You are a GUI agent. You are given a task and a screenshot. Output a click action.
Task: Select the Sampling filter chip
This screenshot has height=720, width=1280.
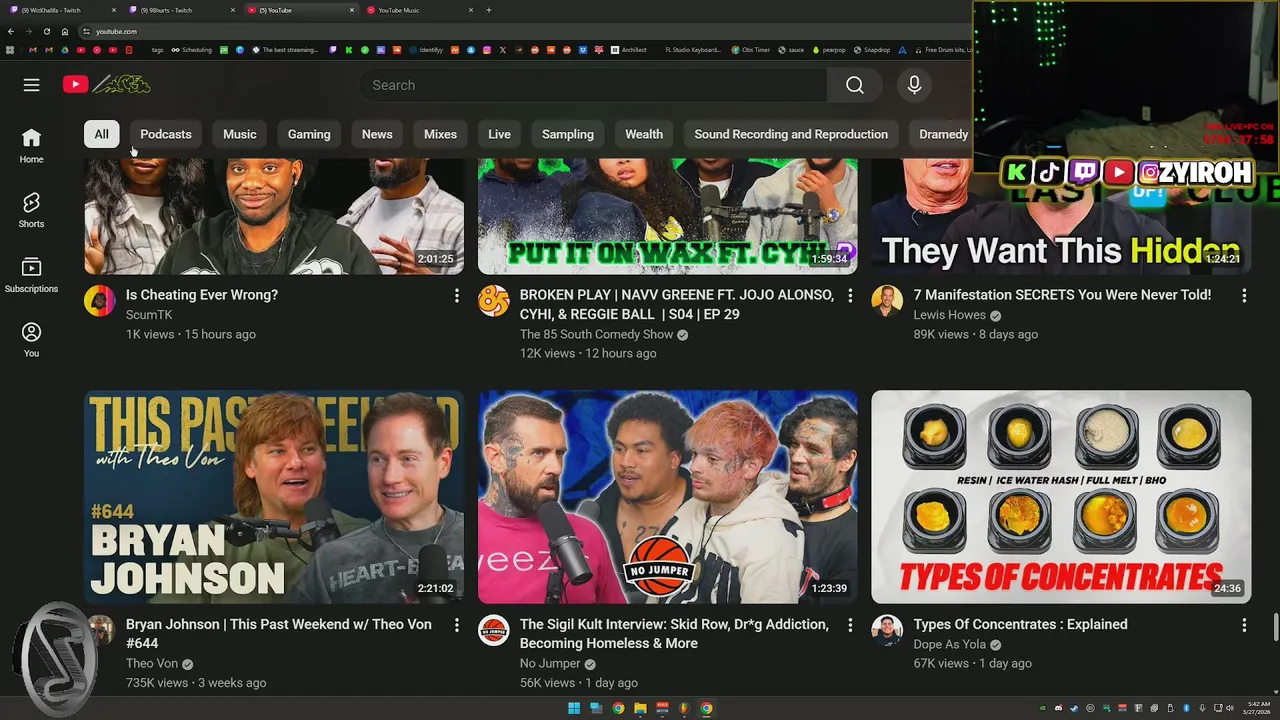[x=568, y=134]
